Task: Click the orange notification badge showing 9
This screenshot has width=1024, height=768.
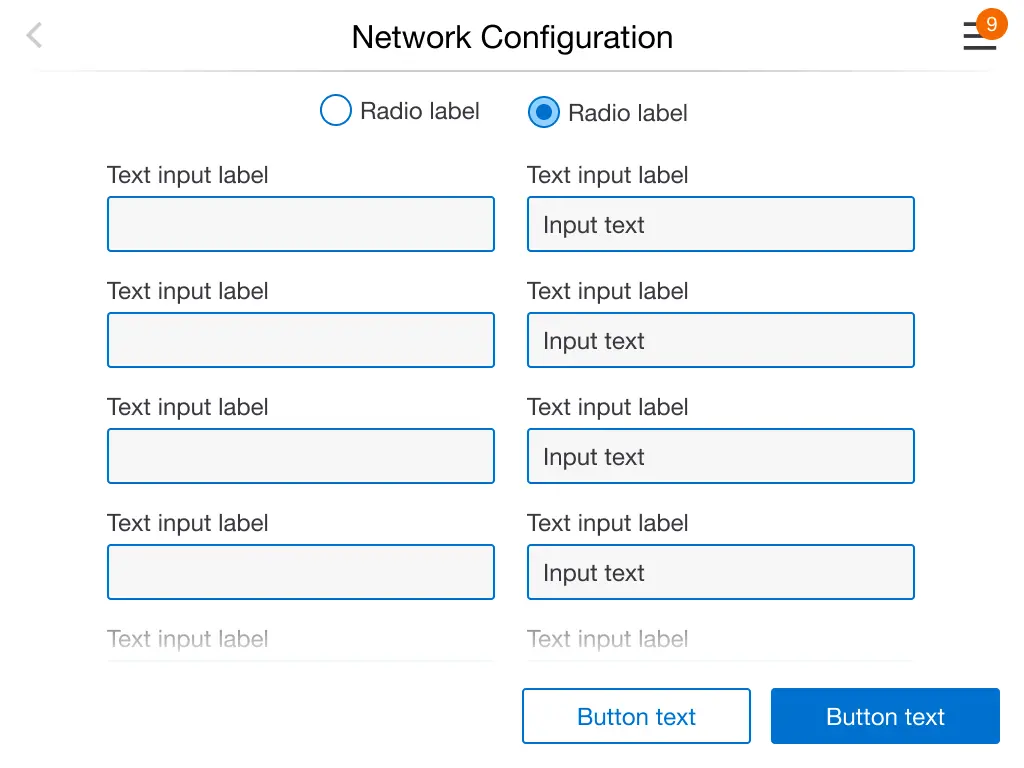Action: [990, 24]
